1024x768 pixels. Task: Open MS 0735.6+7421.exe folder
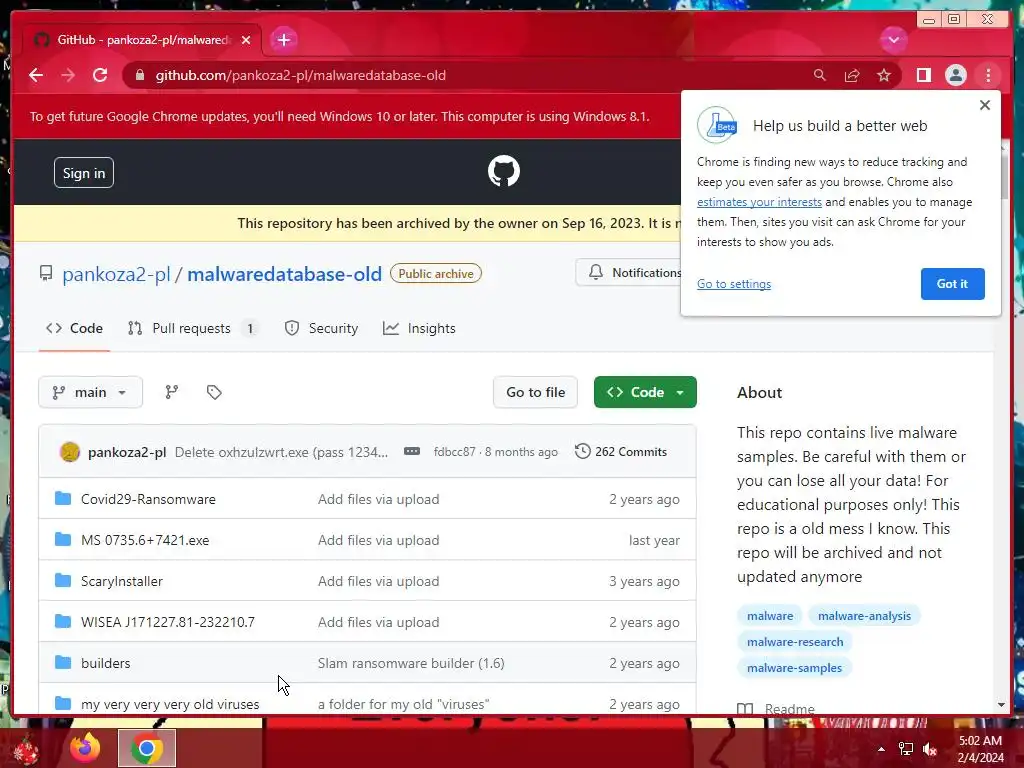point(145,541)
